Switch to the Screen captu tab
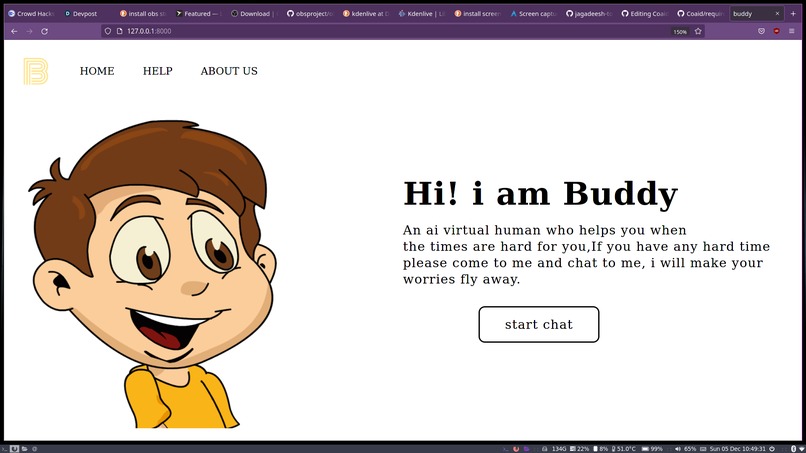Image resolution: width=806 pixels, height=453 pixels. [533, 14]
